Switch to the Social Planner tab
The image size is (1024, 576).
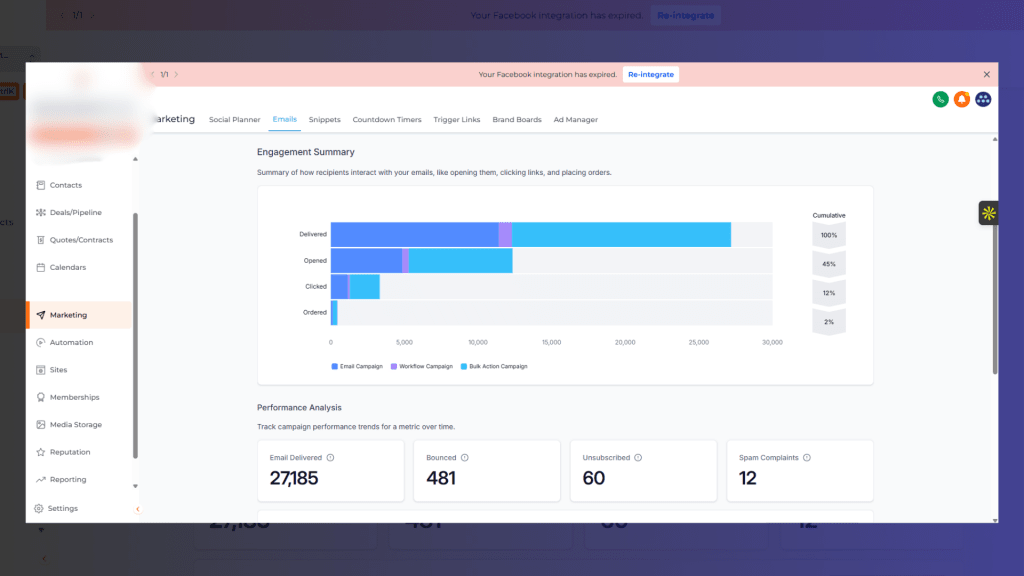(x=234, y=120)
